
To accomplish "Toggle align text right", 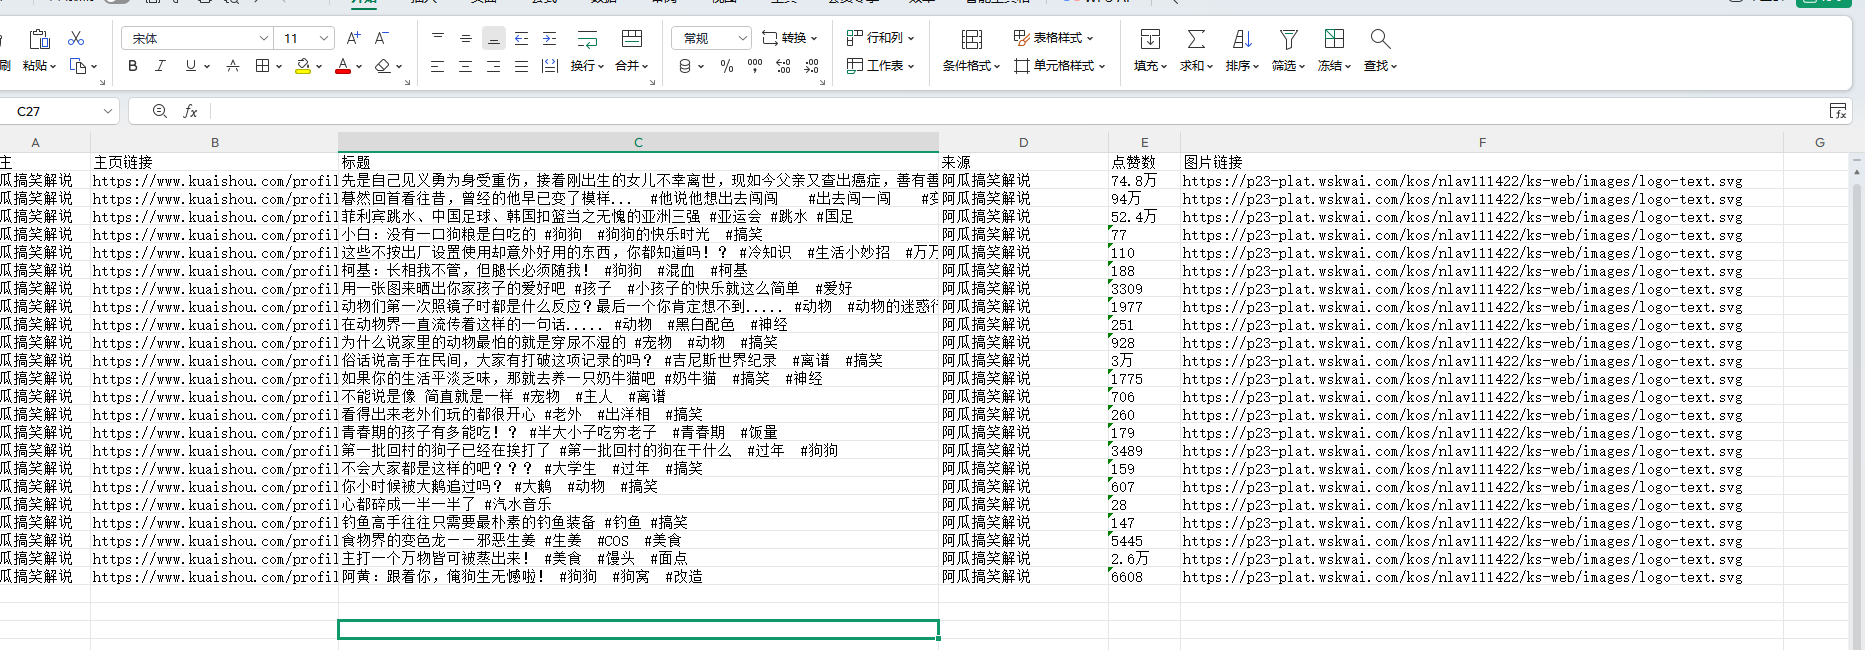I will coord(493,66).
